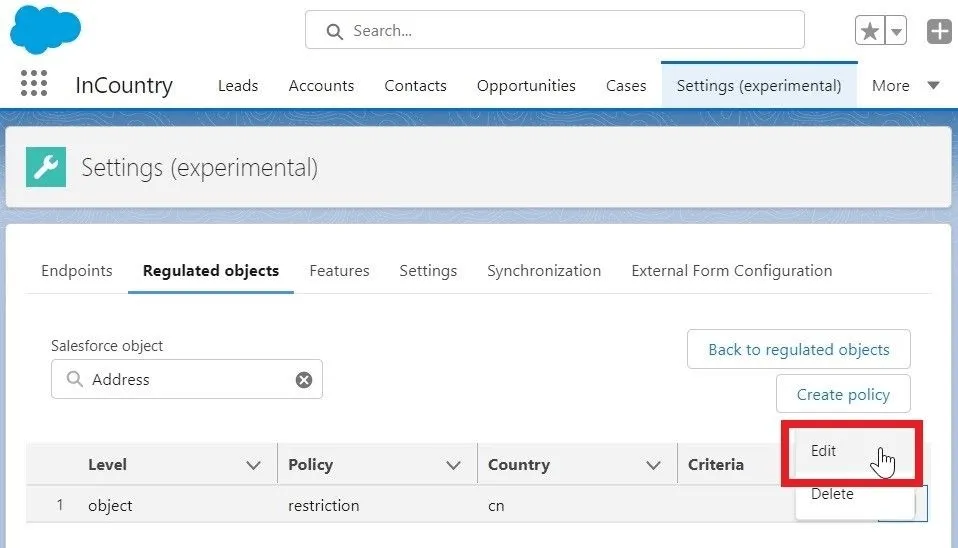The height and width of the screenshot is (548, 958).
Task: Open the Policy column dropdown chevron
Action: [453, 465]
